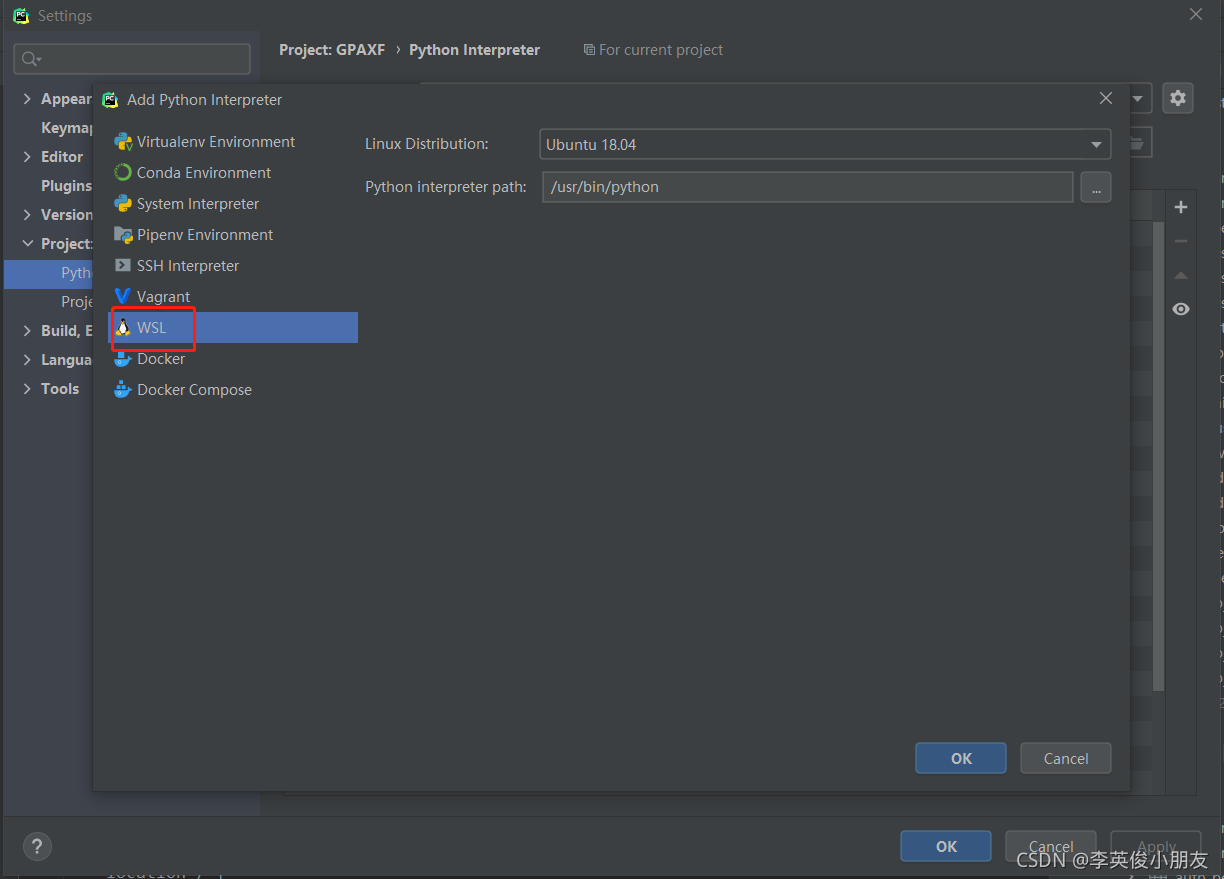Image resolution: width=1224 pixels, height=879 pixels.
Task: Open Keymap settings page
Action: (66, 128)
